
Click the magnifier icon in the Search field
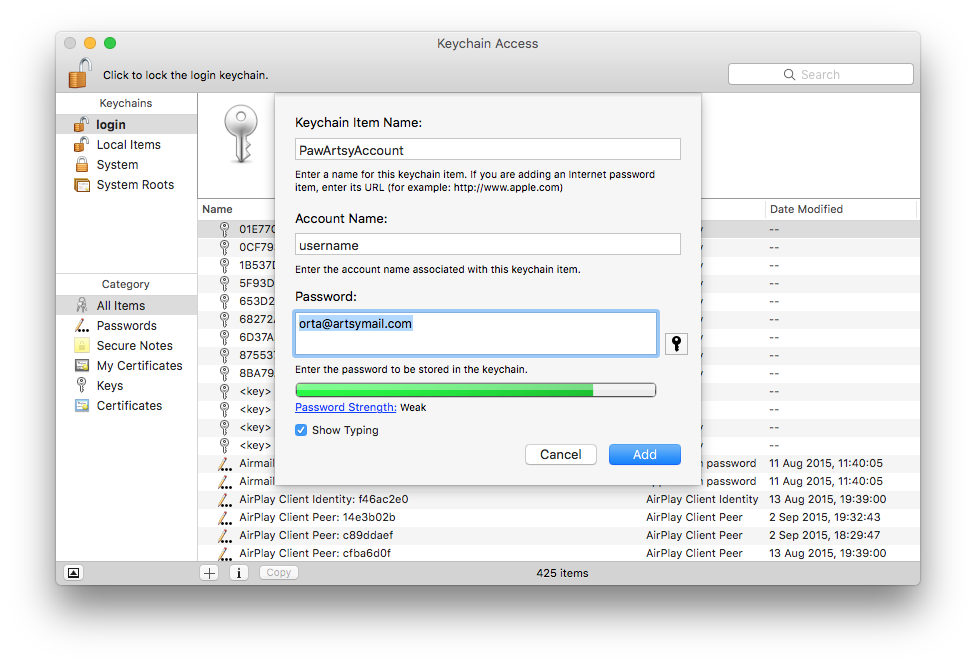click(789, 74)
